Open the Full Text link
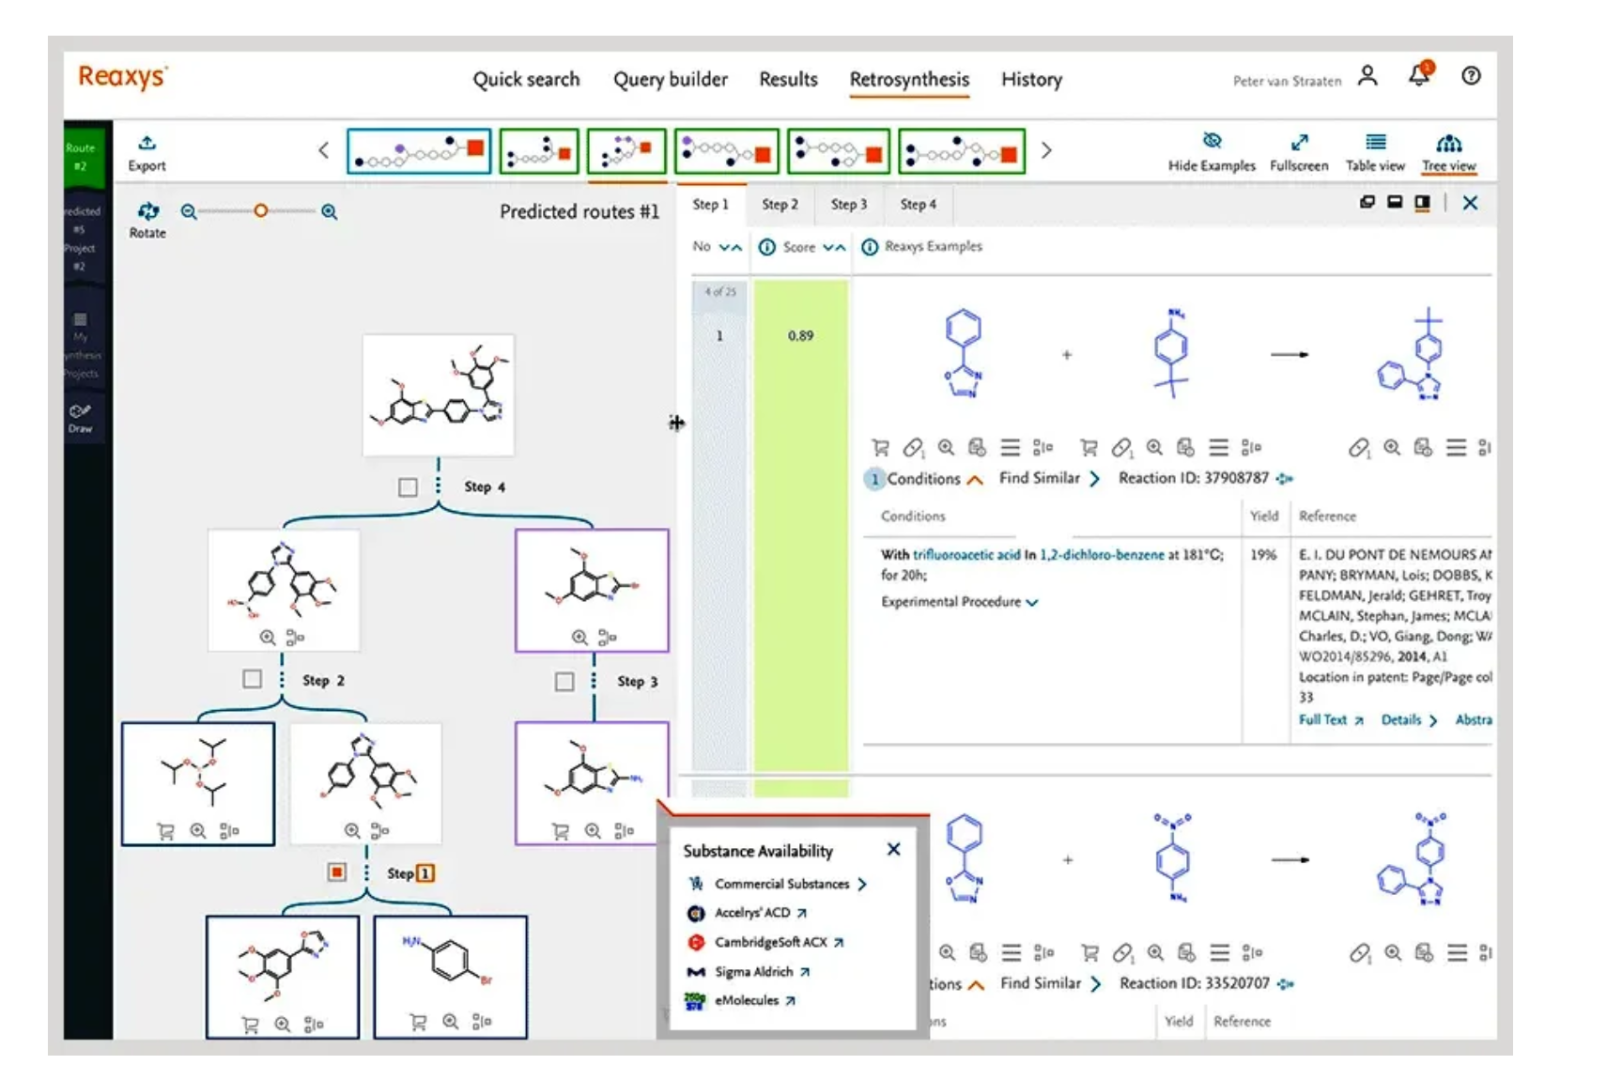Viewport: 1622px width, 1080px height. click(1331, 720)
